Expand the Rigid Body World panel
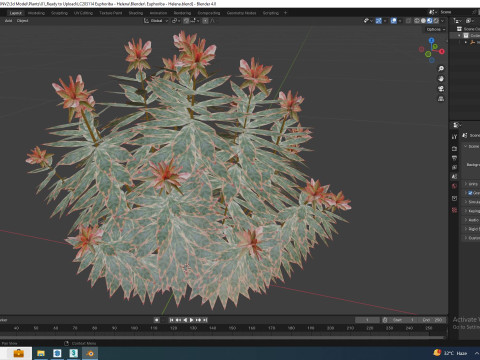Screen dimensions: 480x360 (x=466, y=229)
